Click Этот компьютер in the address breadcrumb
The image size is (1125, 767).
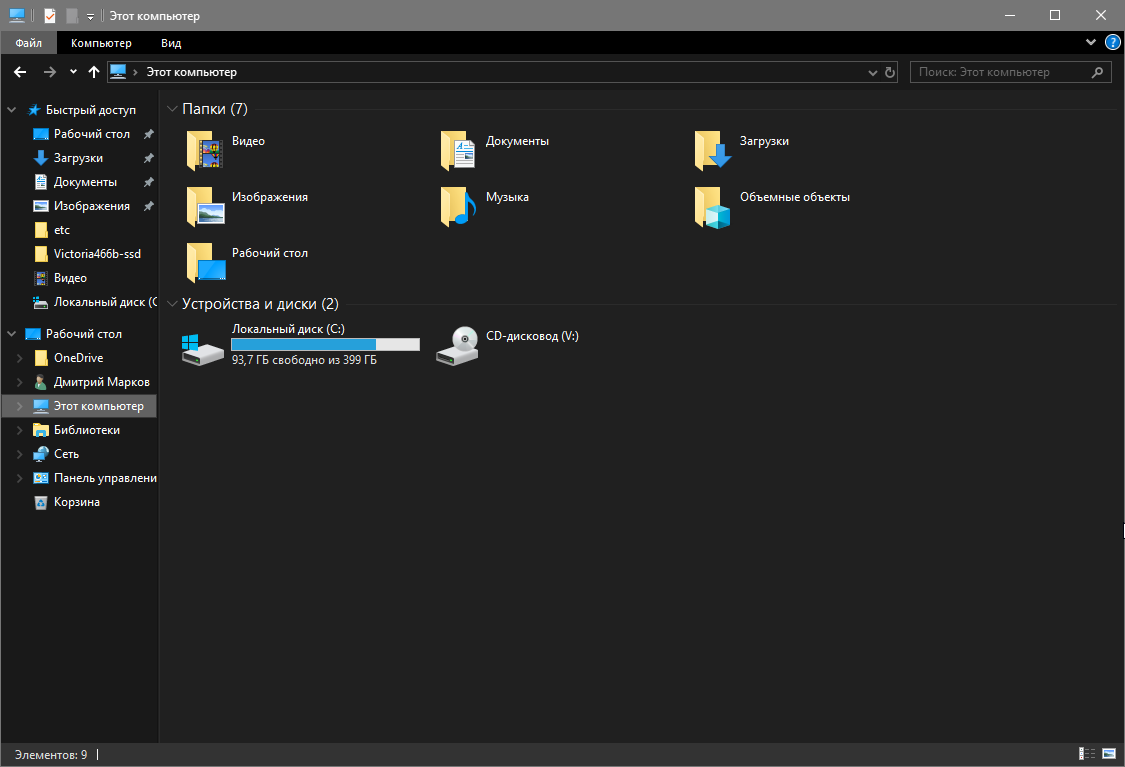tap(192, 72)
